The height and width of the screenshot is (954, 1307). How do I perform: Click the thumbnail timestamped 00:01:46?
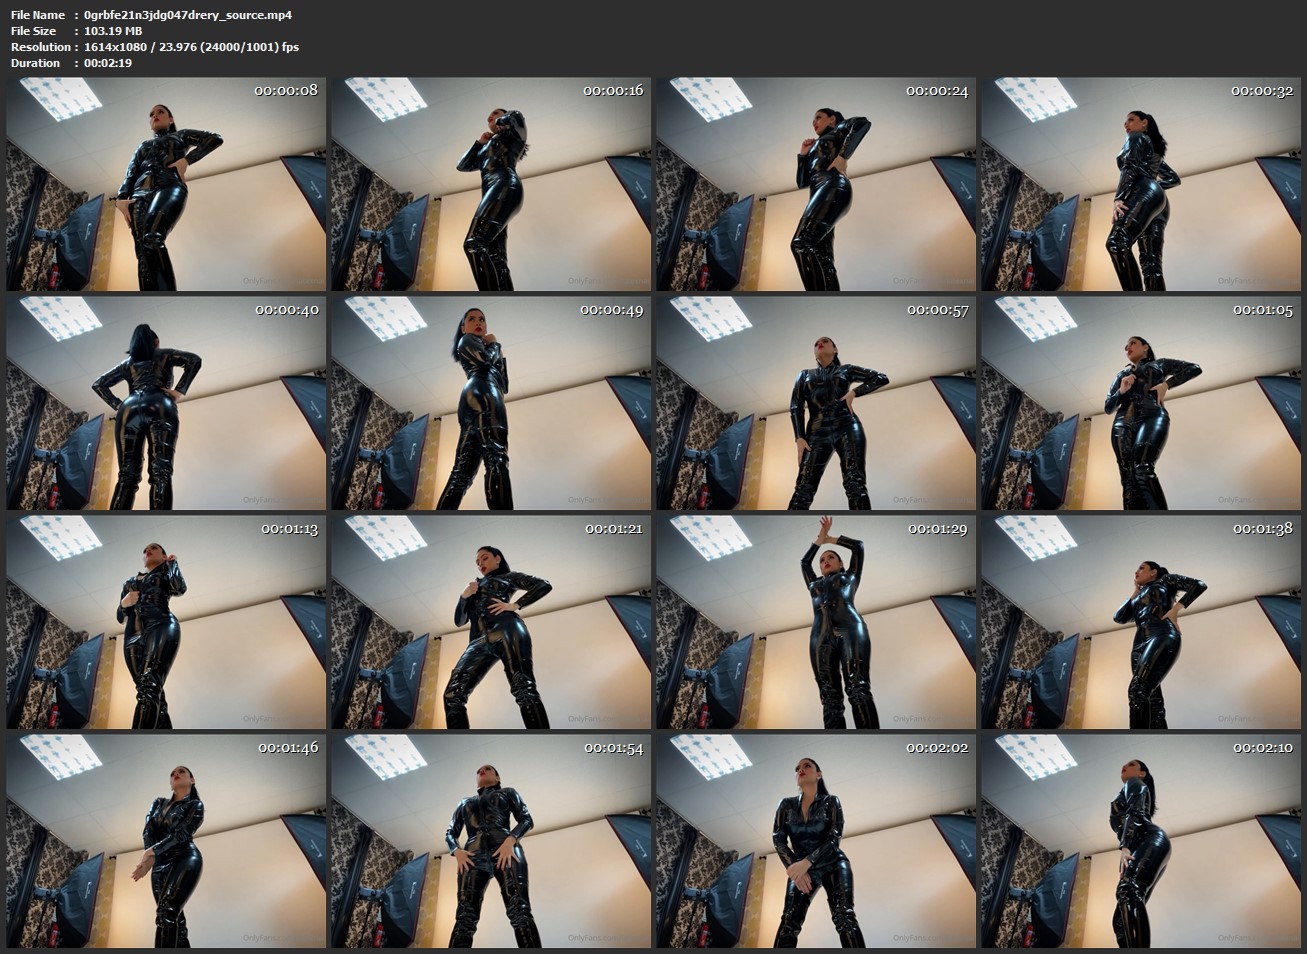166,841
